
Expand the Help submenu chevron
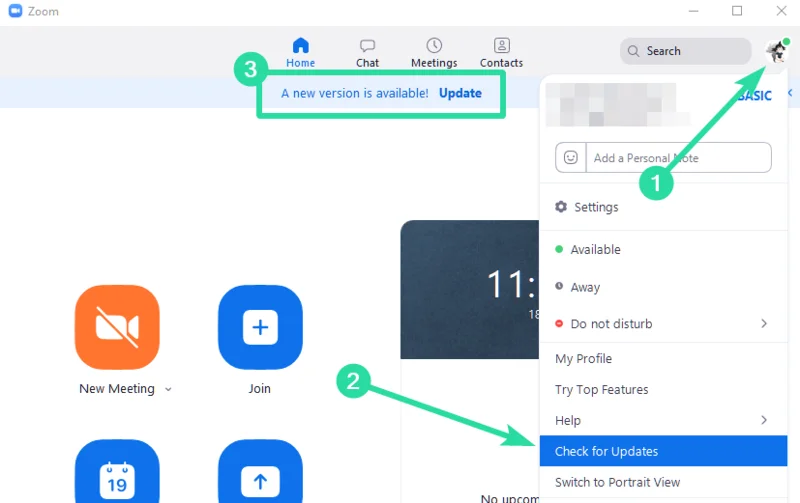[x=764, y=420]
